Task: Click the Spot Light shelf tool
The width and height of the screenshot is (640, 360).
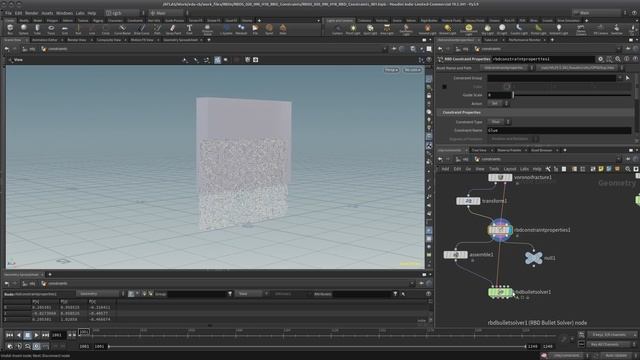Action: click(370, 29)
